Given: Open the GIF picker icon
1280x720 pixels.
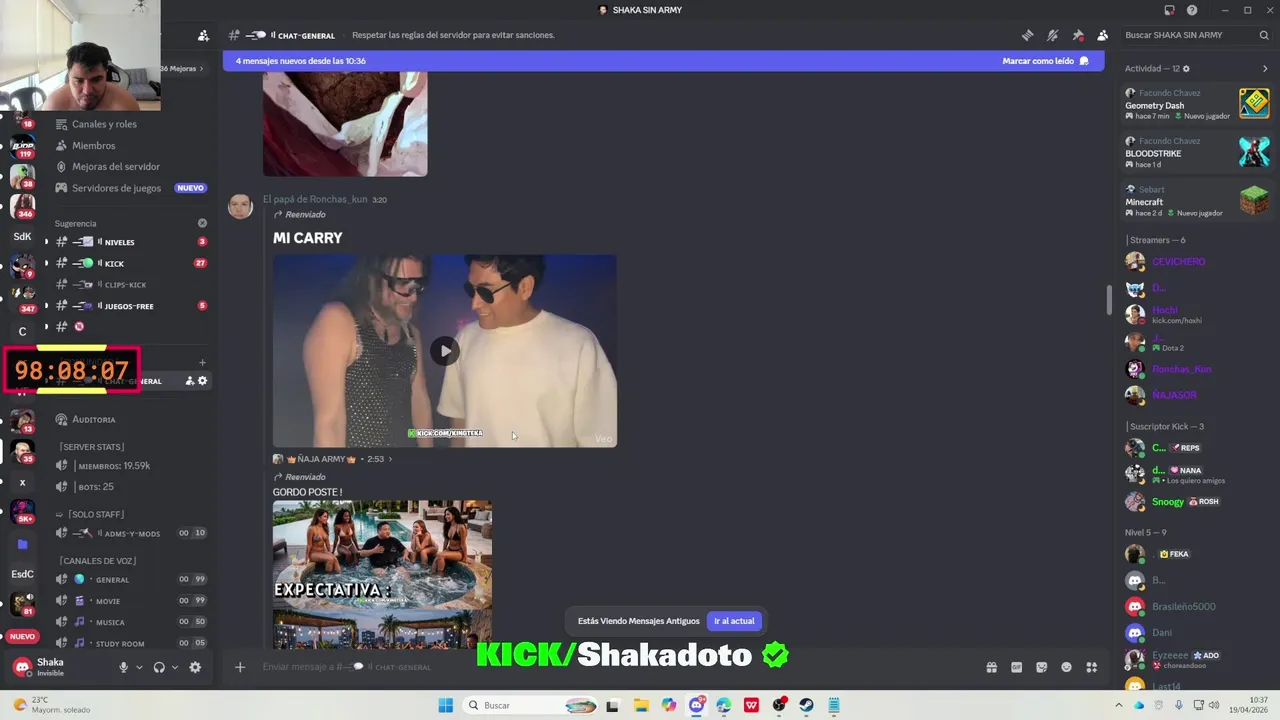Looking at the screenshot, I should click(1016, 667).
